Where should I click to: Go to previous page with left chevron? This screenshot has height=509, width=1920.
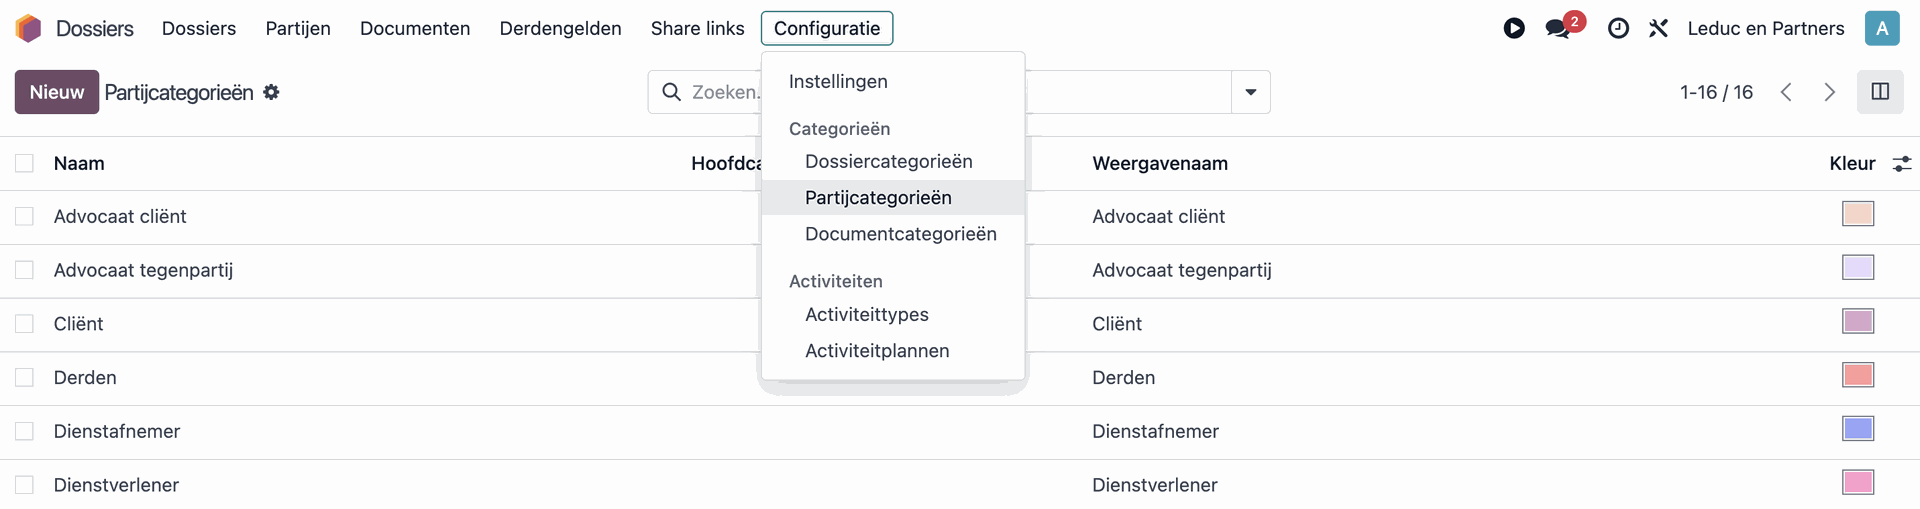coord(1786,92)
